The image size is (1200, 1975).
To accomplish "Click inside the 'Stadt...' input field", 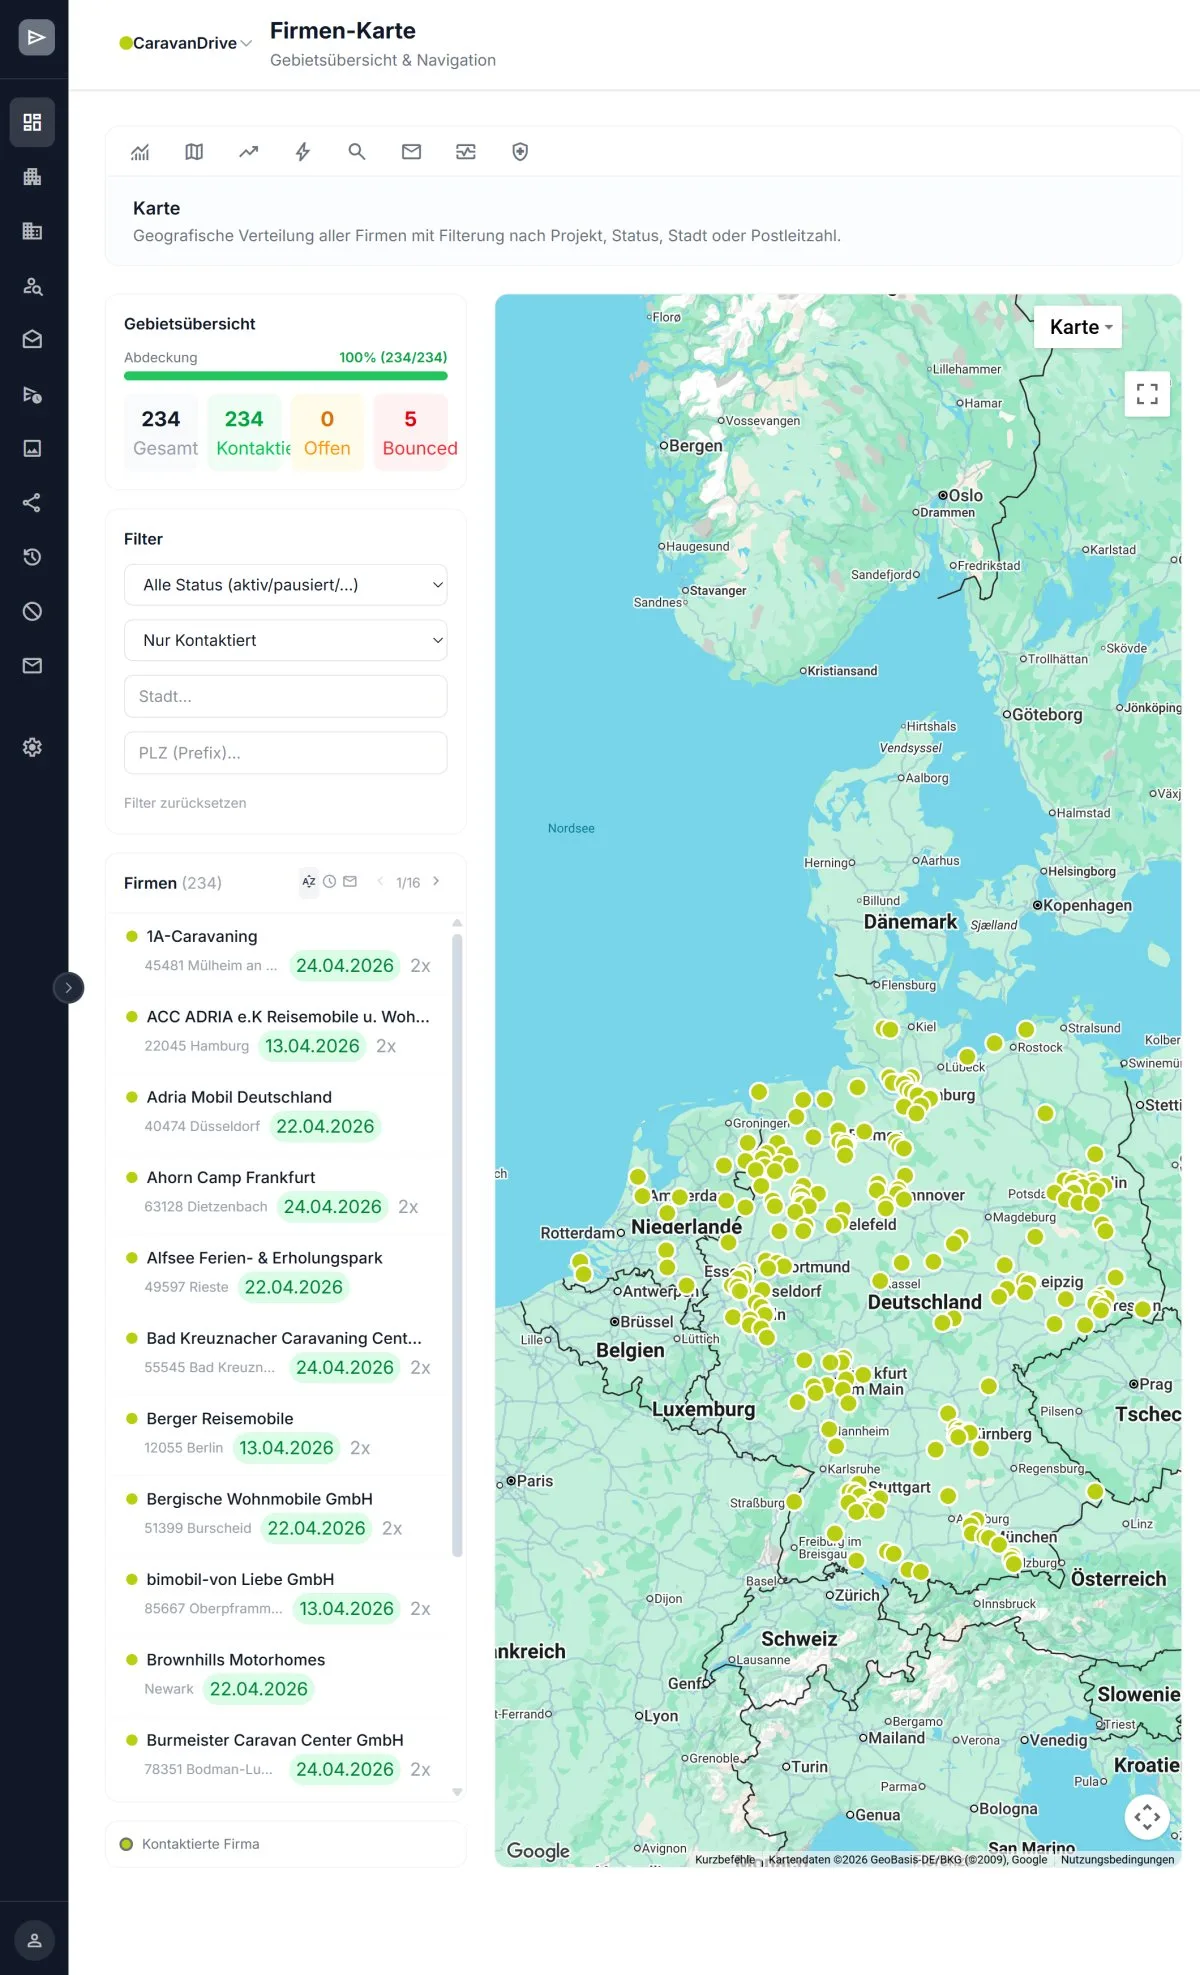I will pos(285,696).
